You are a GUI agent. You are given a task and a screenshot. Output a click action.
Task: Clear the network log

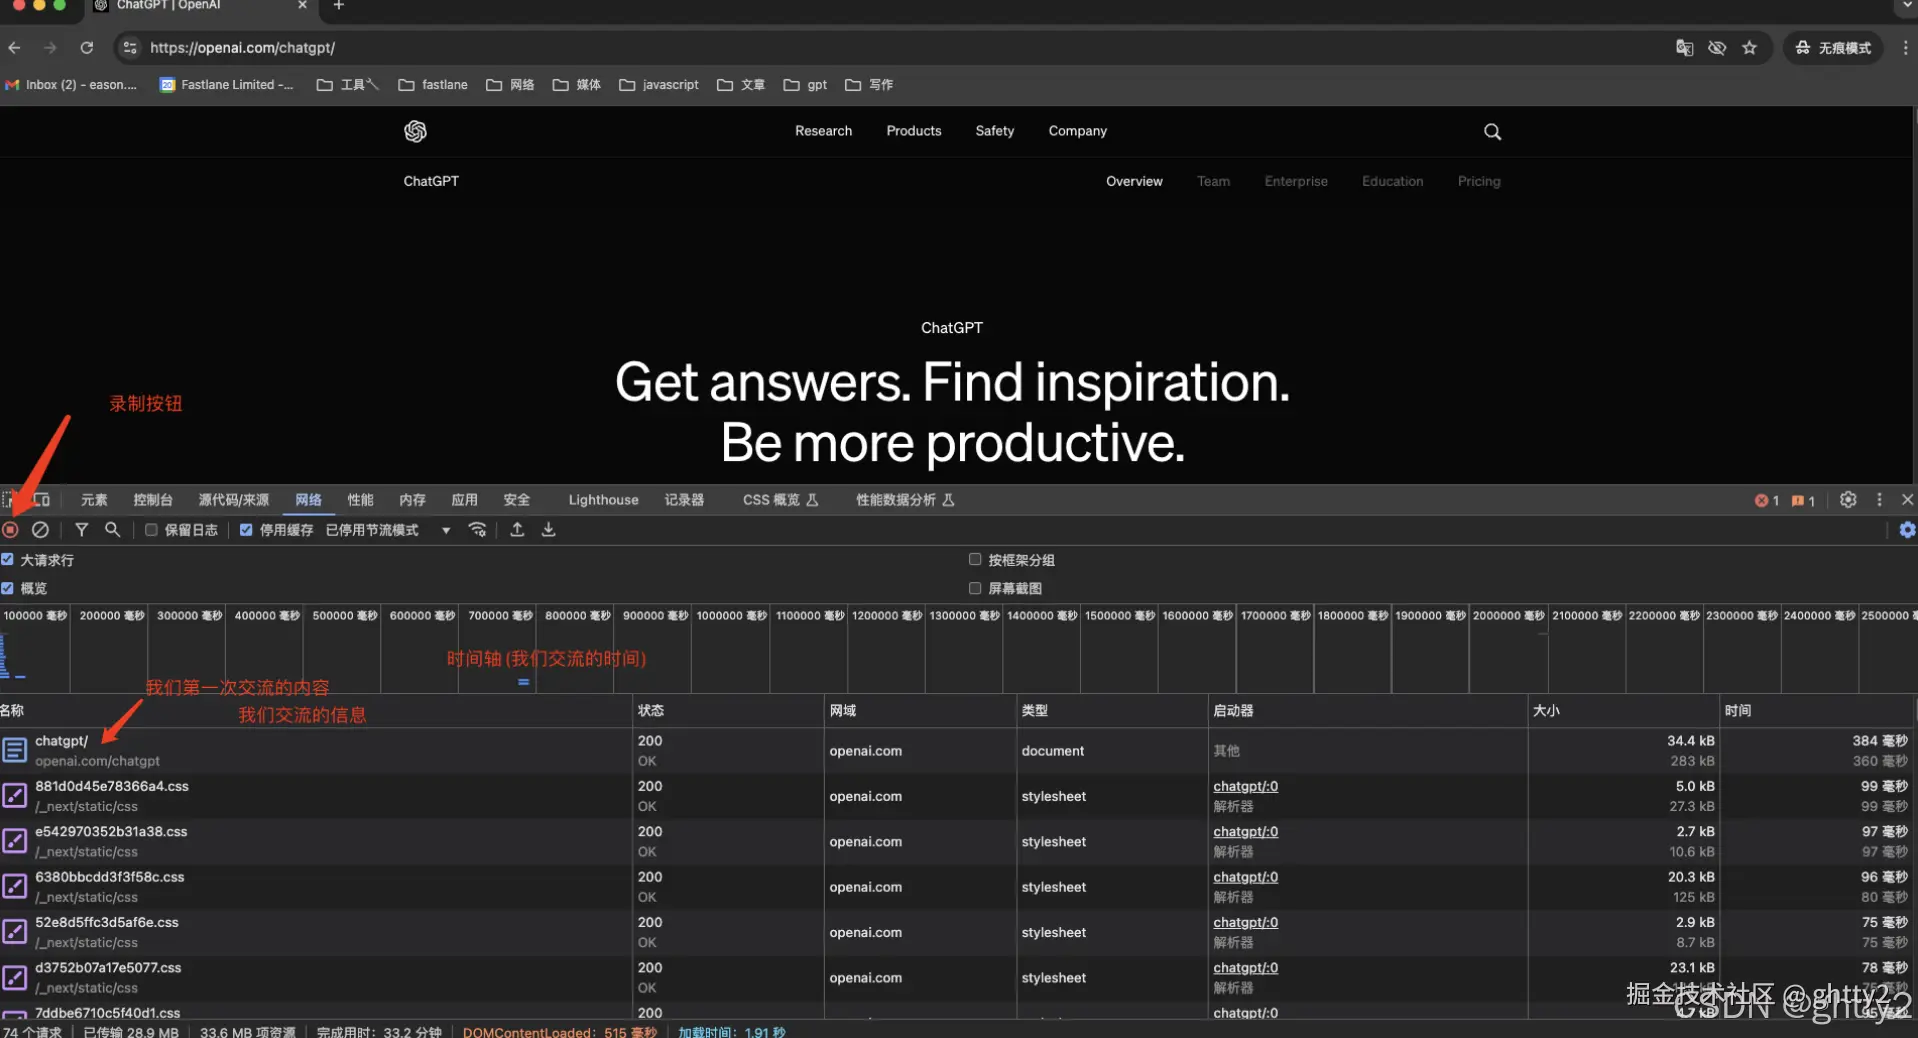[40, 530]
